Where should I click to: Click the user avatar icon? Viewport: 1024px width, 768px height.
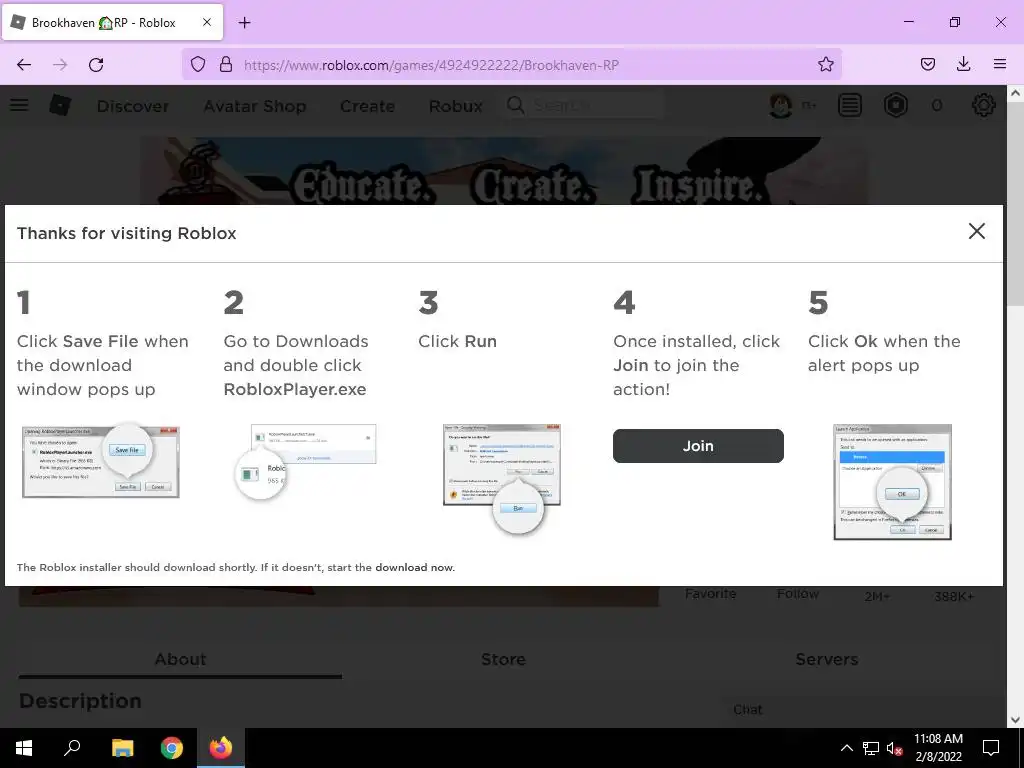pyautogui.click(x=780, y=105)
